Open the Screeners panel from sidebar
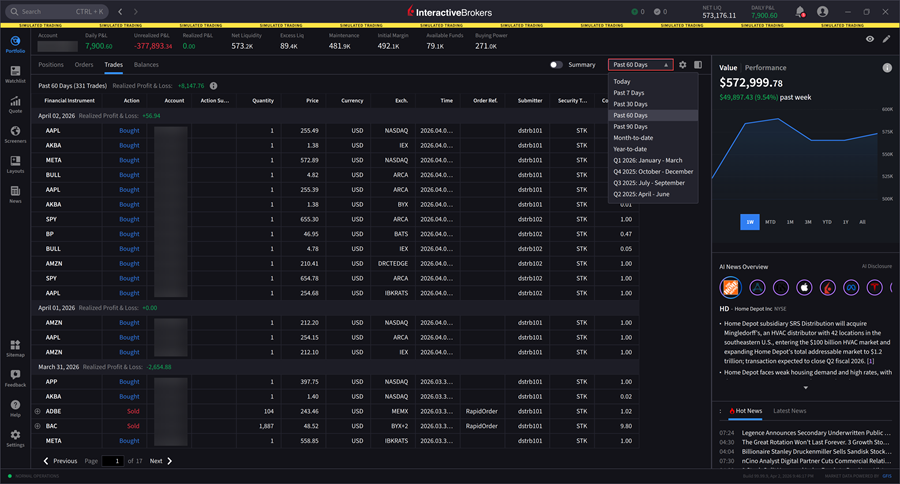This screenshot has width=900, height=484. (x=15, y=135)
